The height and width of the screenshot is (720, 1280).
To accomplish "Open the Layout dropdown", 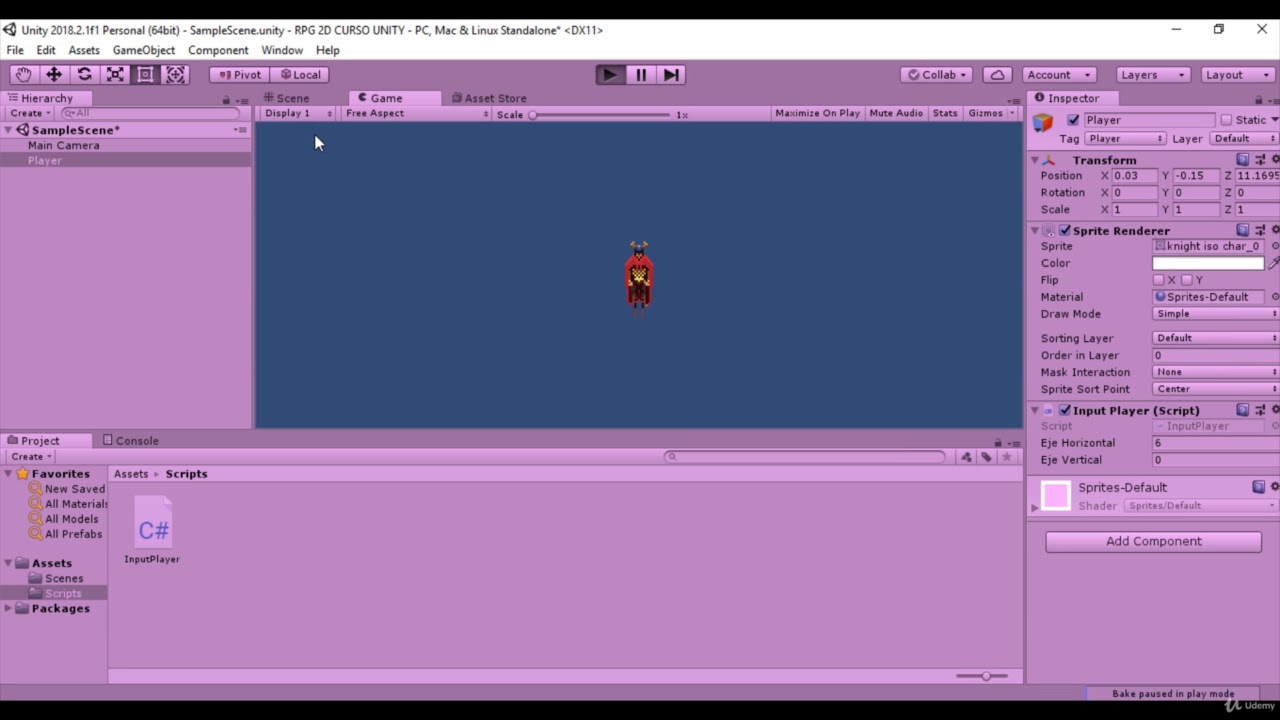I will (1237, 74).
